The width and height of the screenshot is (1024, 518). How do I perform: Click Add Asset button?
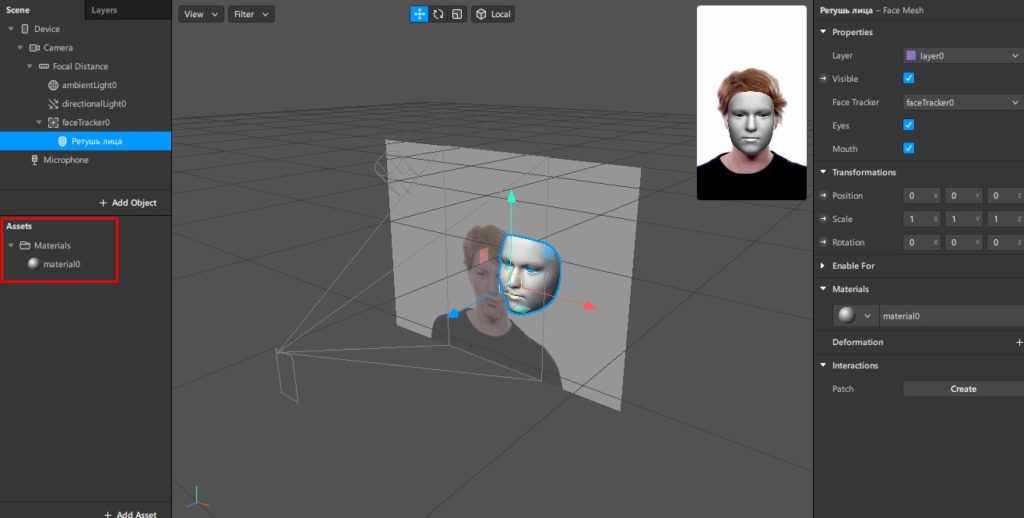130,514
